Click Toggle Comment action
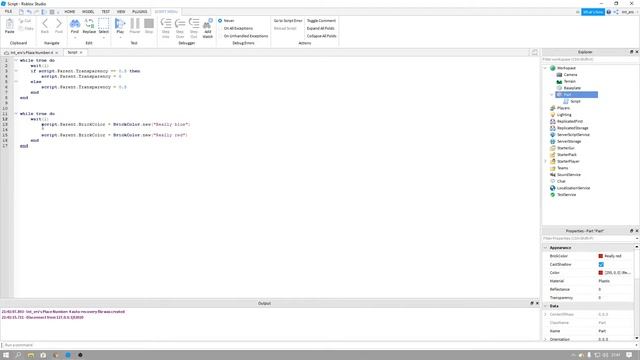Screen dimensions: 640x360 point(321,21)
